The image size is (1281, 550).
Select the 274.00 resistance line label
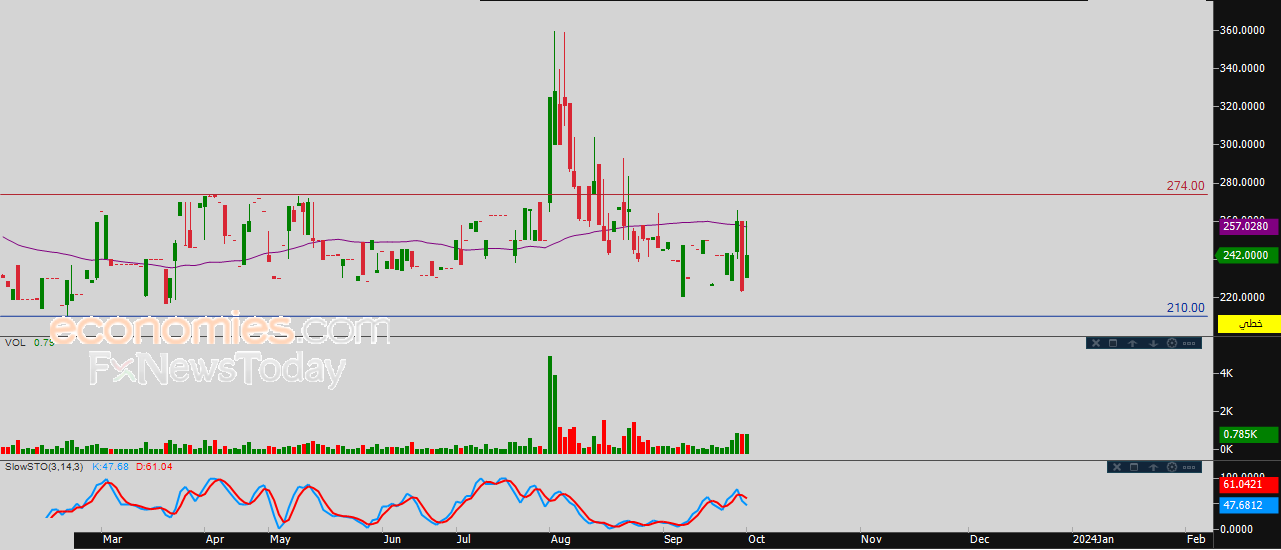coord(1185,186)
